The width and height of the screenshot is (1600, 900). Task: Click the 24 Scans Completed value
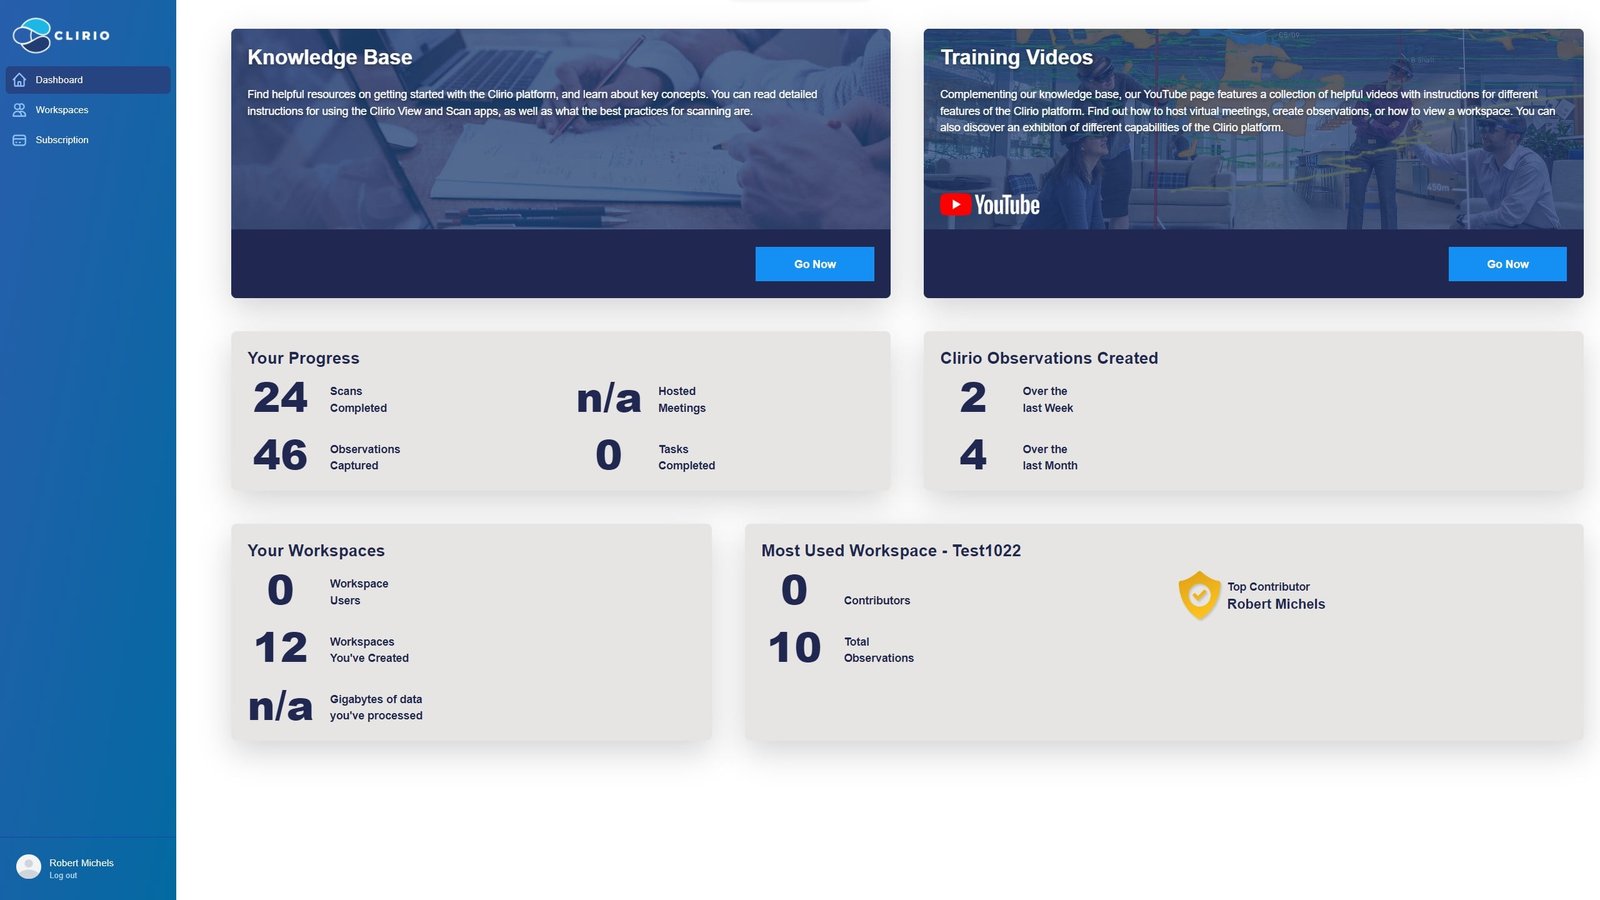(x=280, y=398)
